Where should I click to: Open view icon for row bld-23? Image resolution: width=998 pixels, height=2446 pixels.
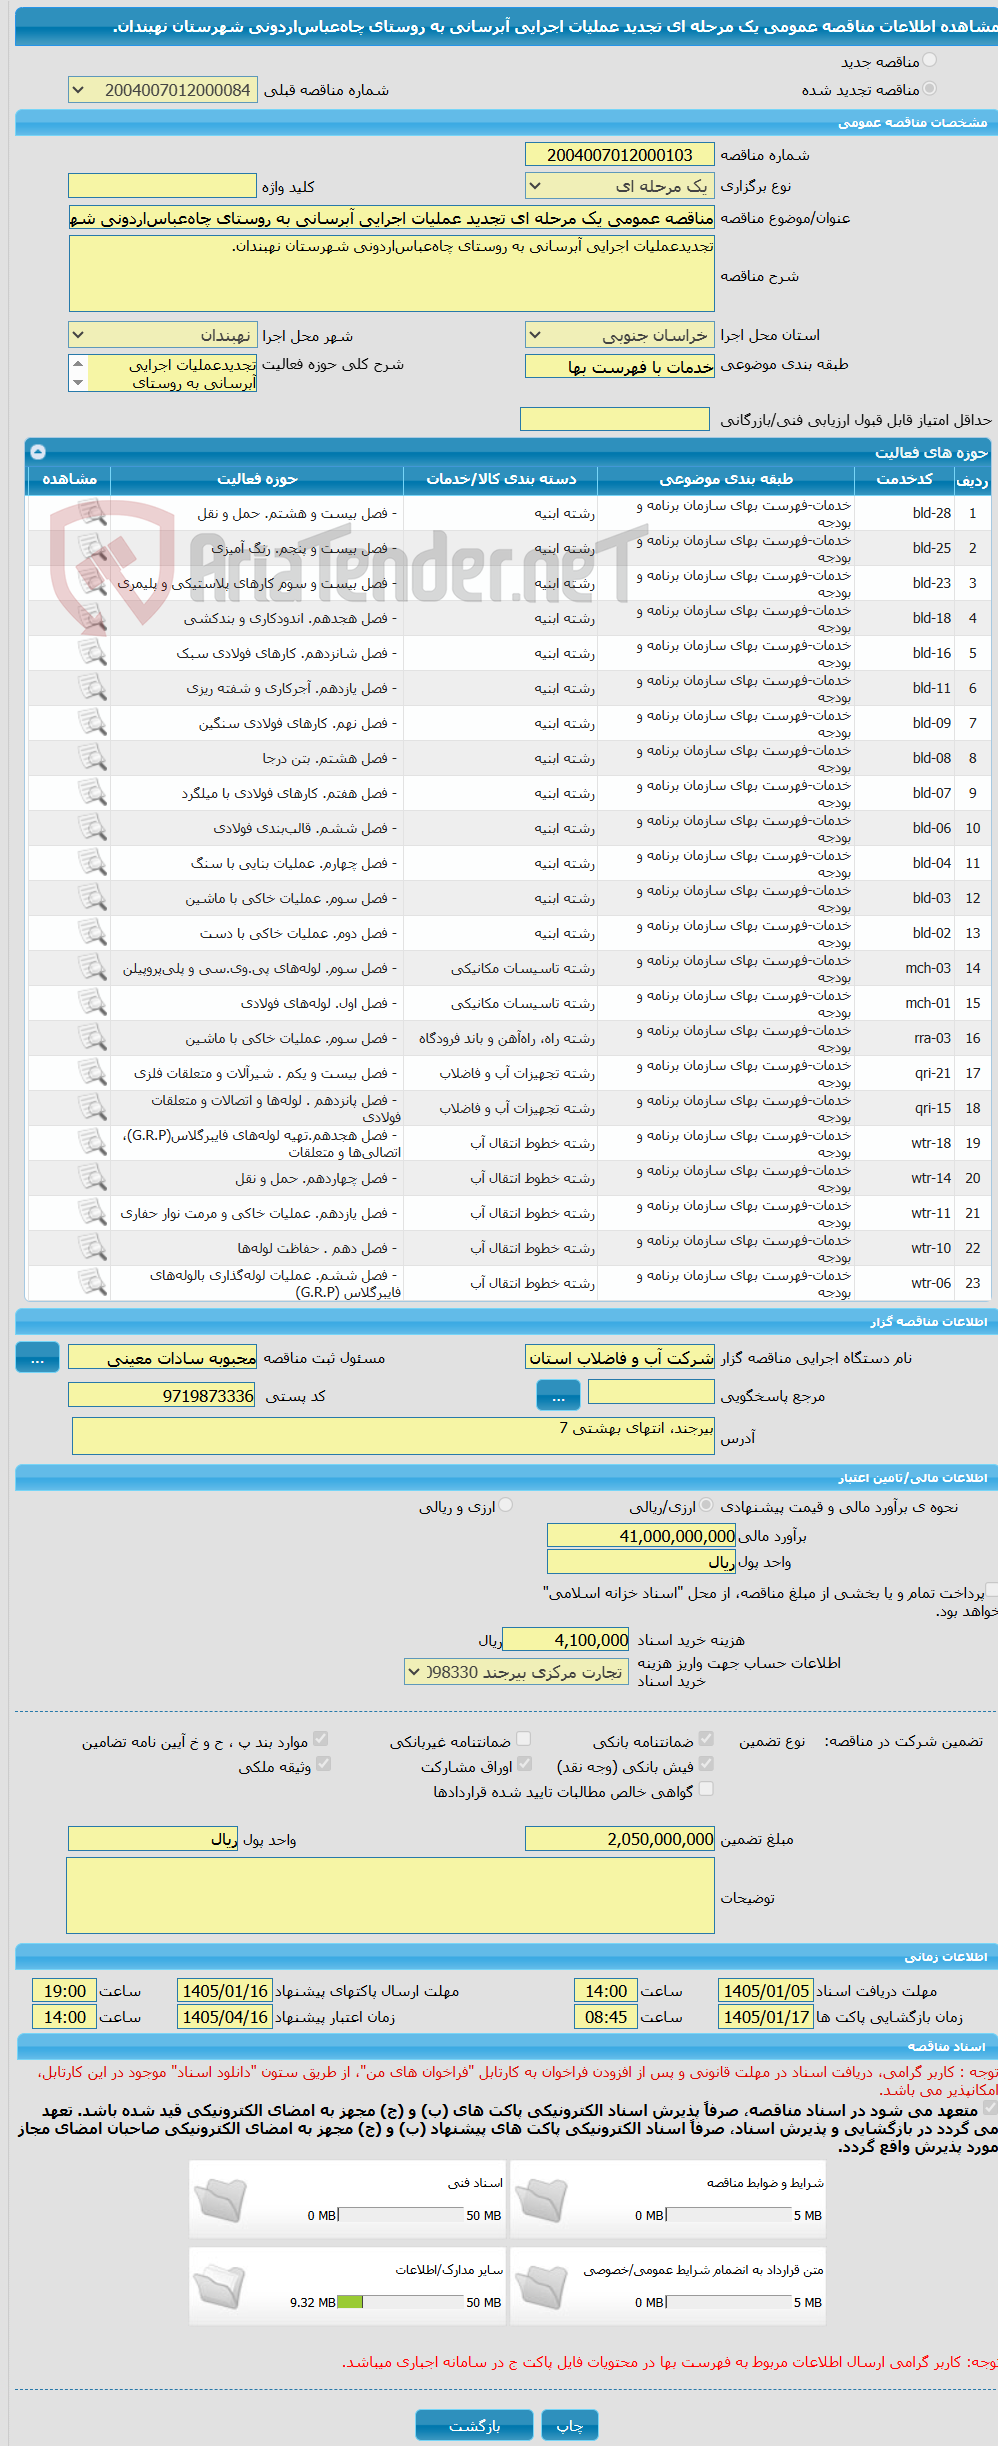(x=92, y=583)
